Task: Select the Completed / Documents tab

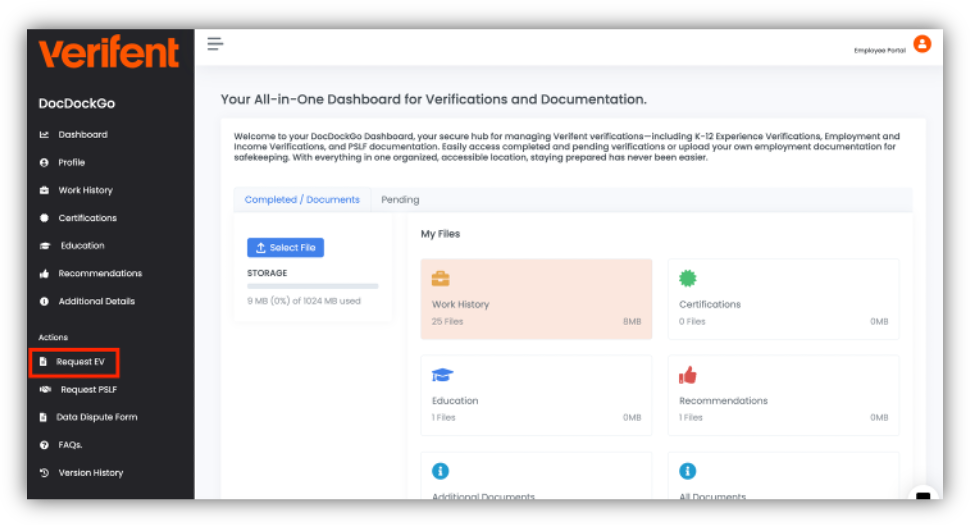Action: point(302,200)
